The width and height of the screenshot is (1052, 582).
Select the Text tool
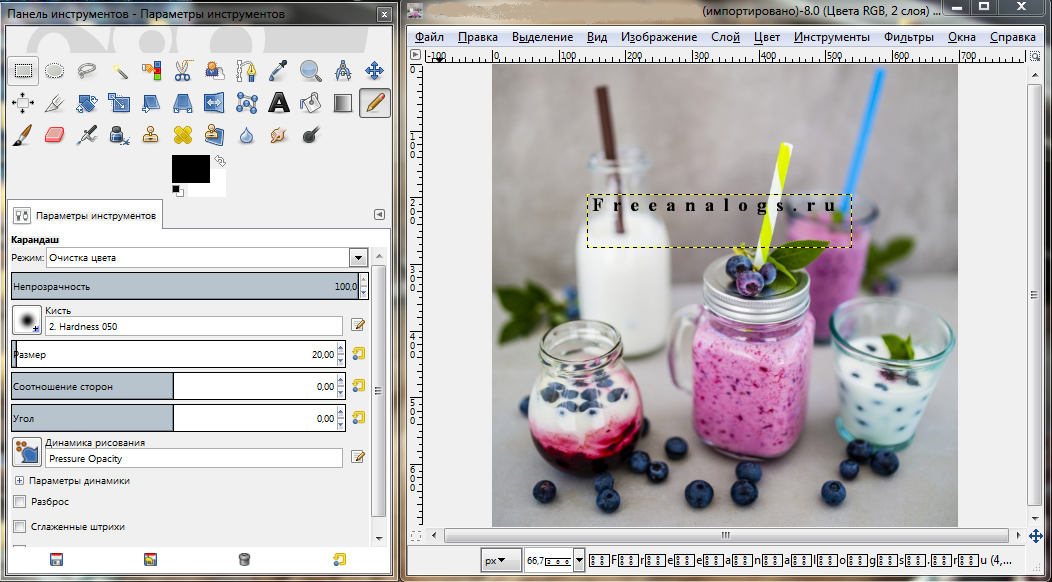[279, 102]
